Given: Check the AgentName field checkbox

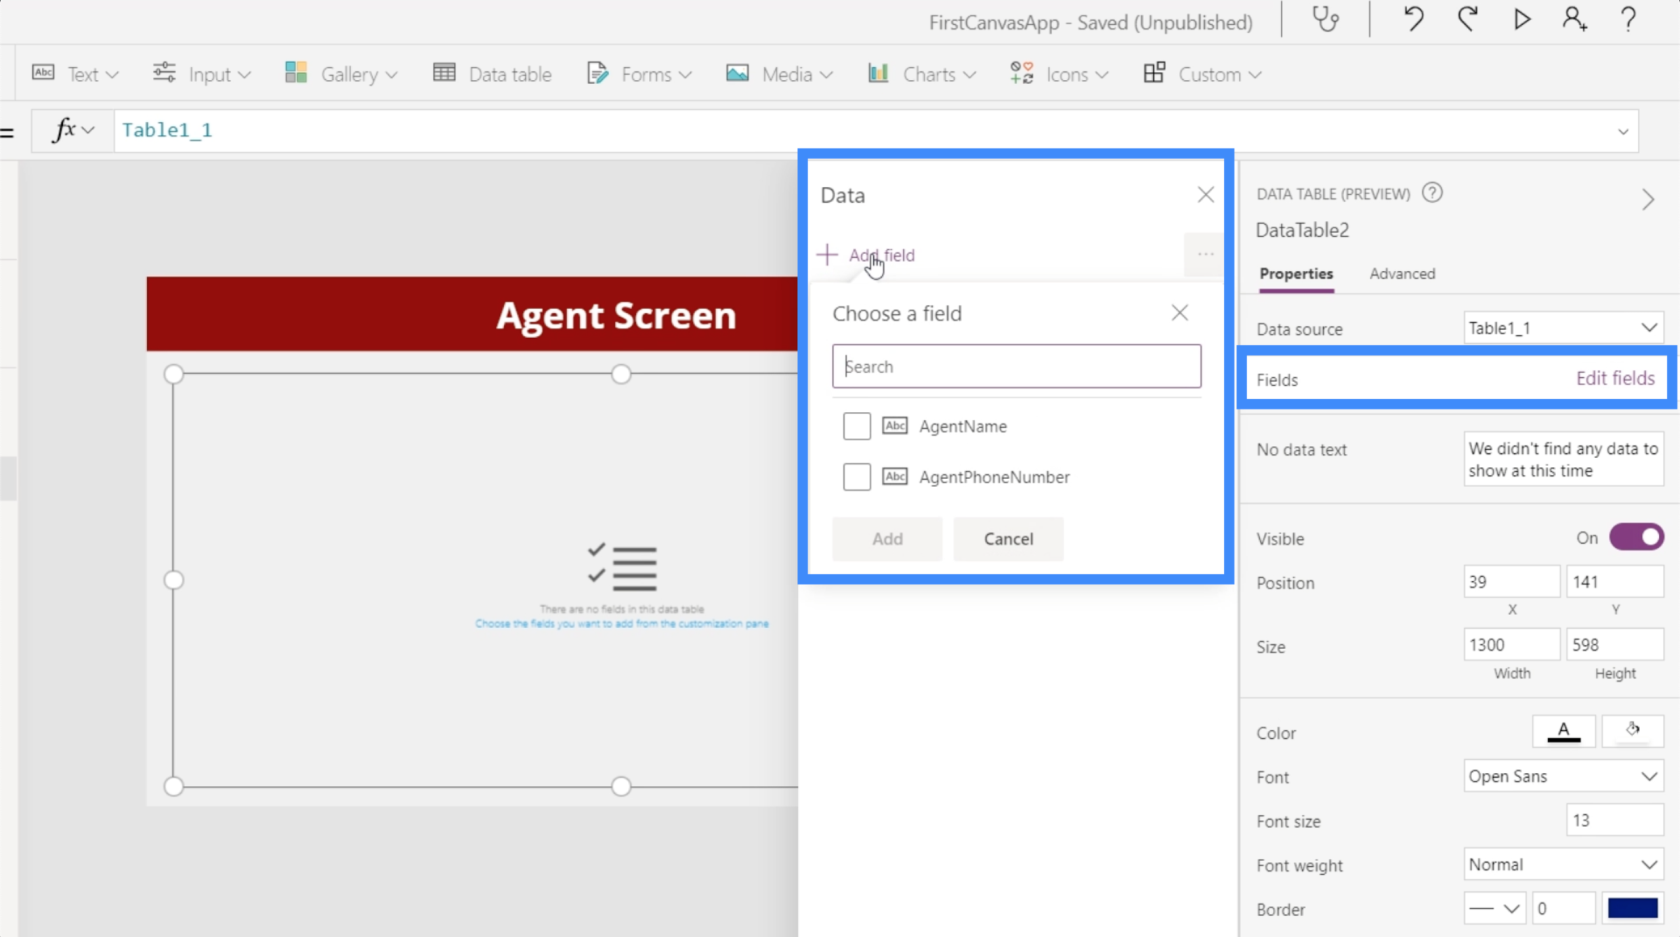Looking at the screenshot, I should click(856, 426).
